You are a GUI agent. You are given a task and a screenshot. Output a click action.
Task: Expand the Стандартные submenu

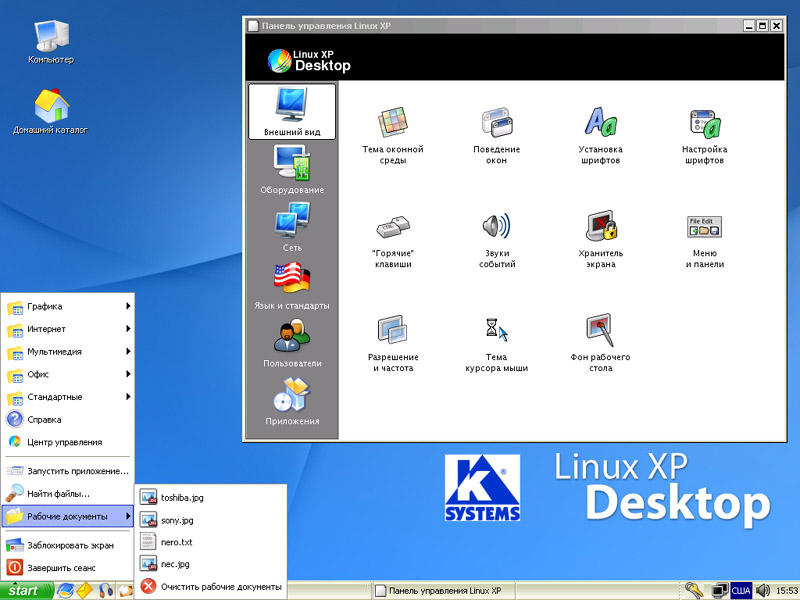[x=68, y=397]
